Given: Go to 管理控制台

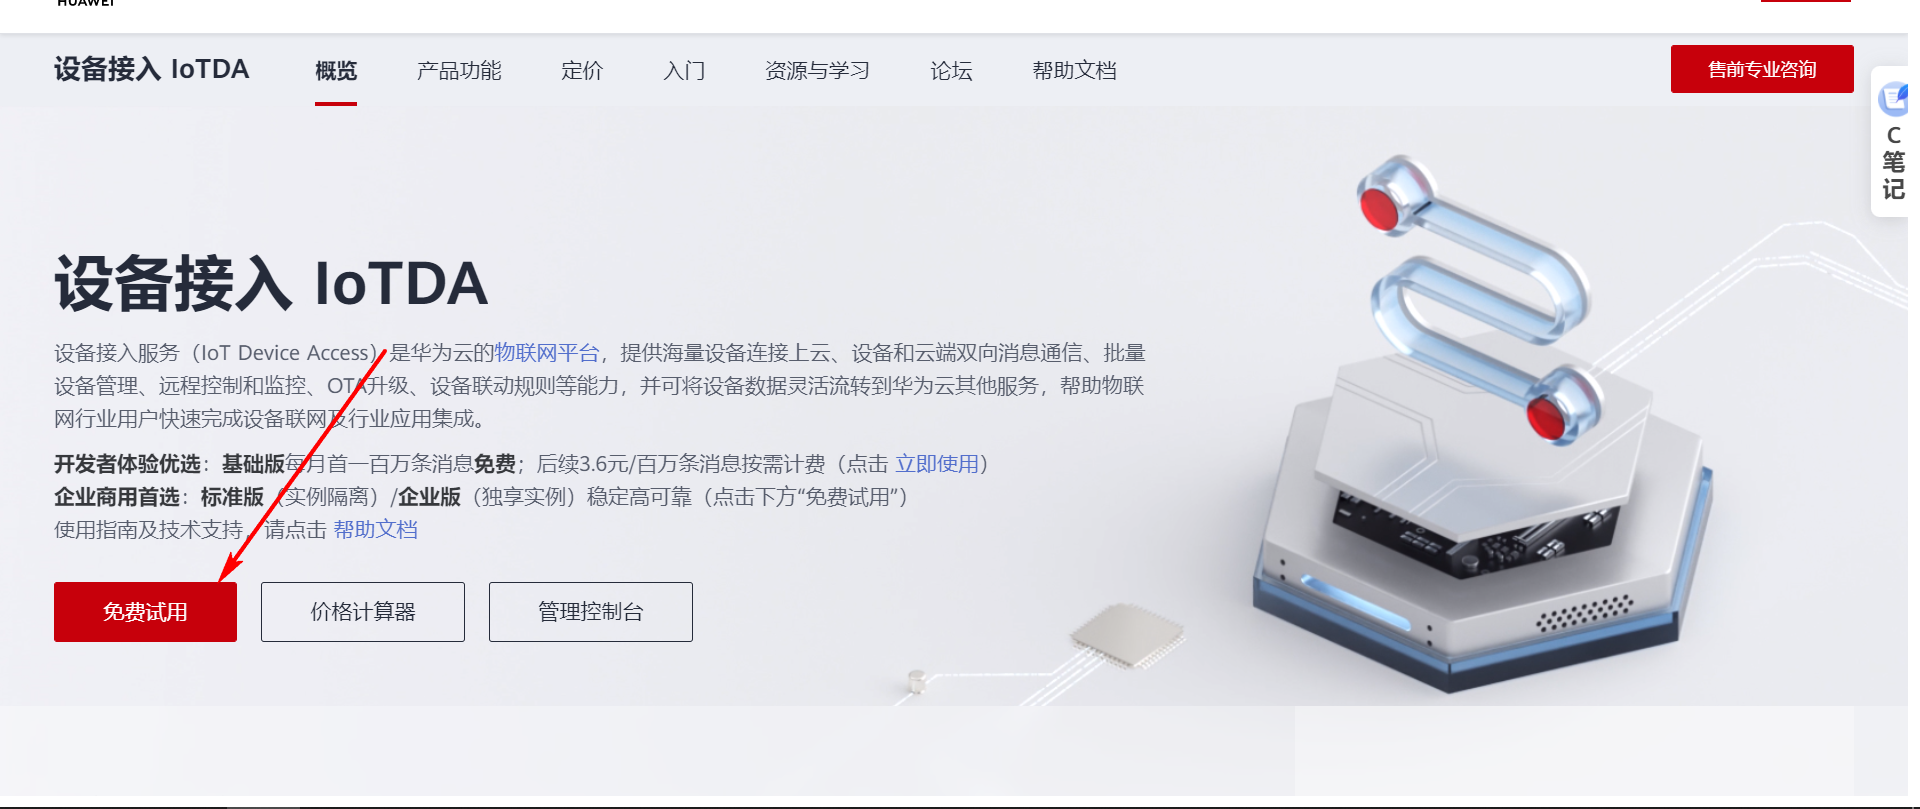Looking at the screenshot, I should [x=591, y=612].
